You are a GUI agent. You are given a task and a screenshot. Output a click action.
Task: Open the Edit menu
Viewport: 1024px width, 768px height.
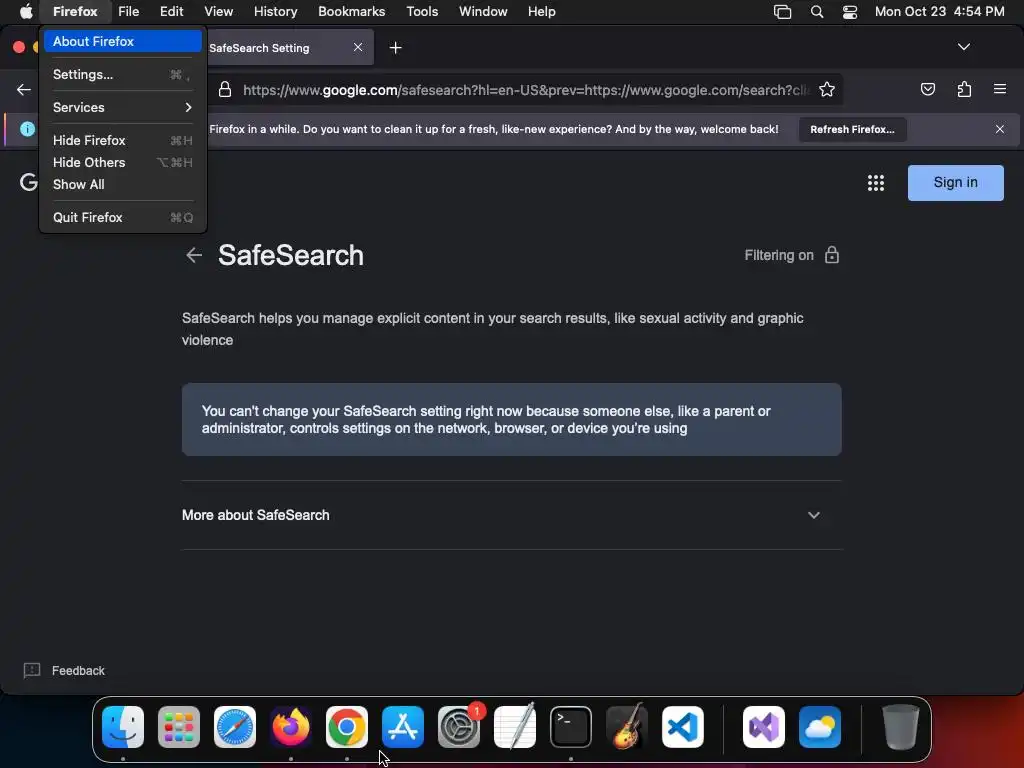[x=171, y=11]
